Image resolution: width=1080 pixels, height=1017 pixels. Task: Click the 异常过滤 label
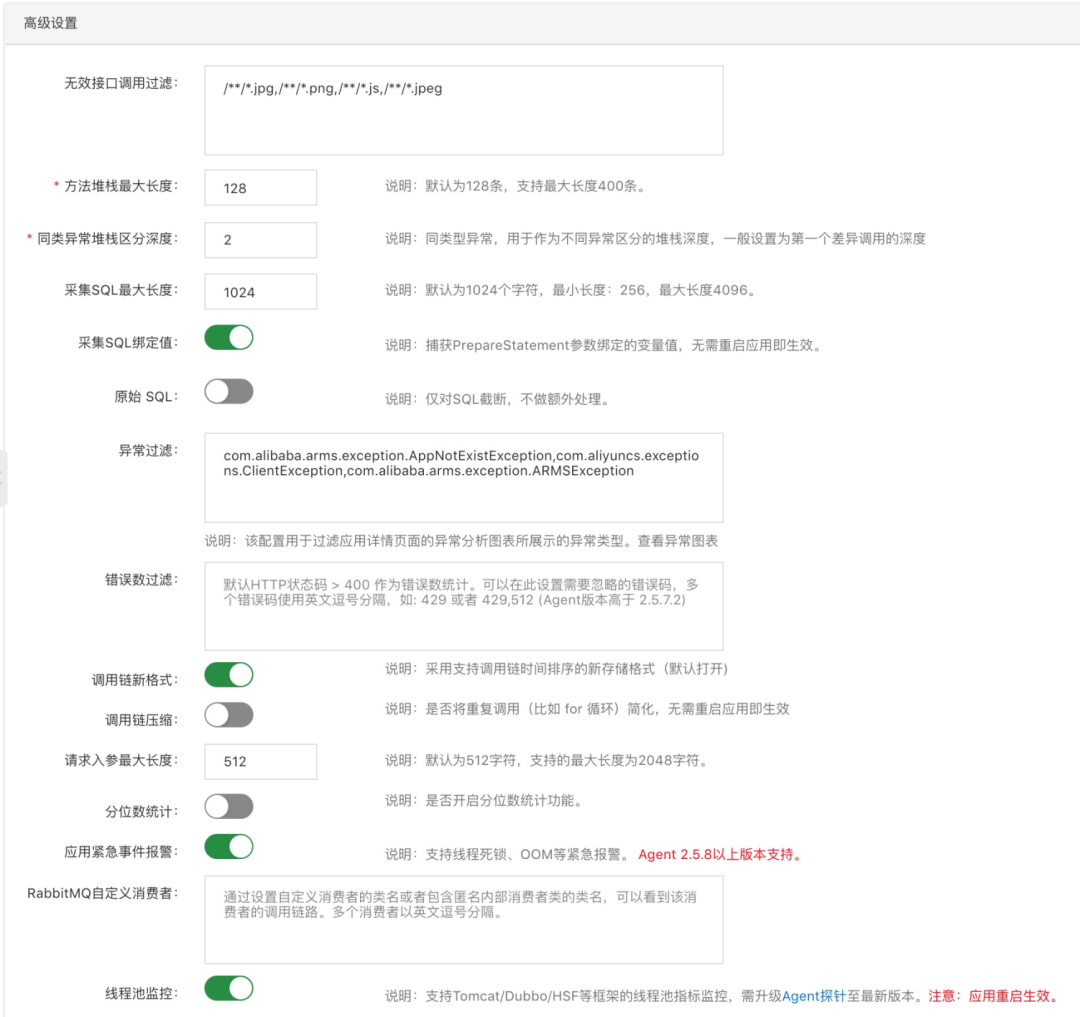tap(148, 450)
